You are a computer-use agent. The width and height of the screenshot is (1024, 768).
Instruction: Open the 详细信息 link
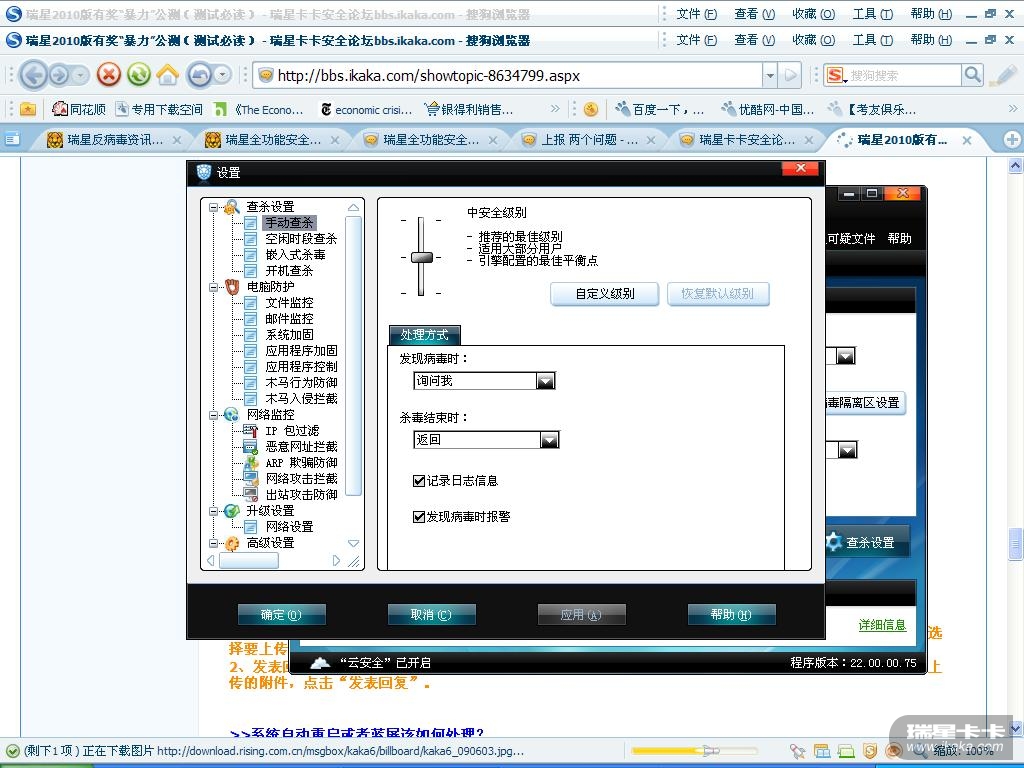pyautogui.click(x=882, y=625)
